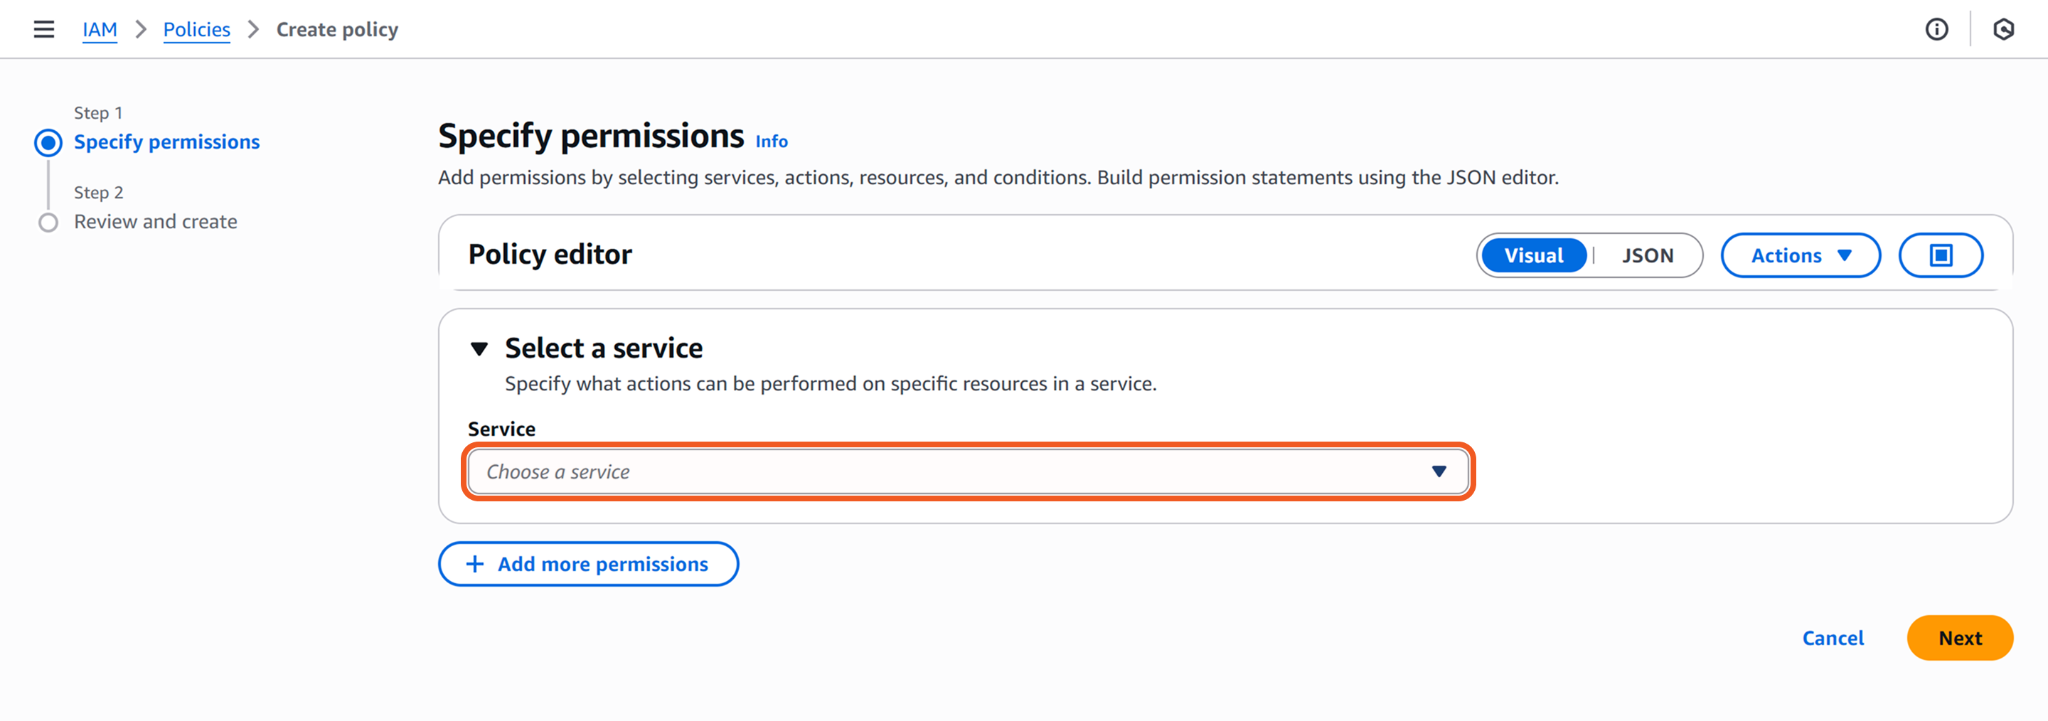Click the square panel toggle icon button
This screenshot has width=2048, height=721.
(x=1940, y=255)
